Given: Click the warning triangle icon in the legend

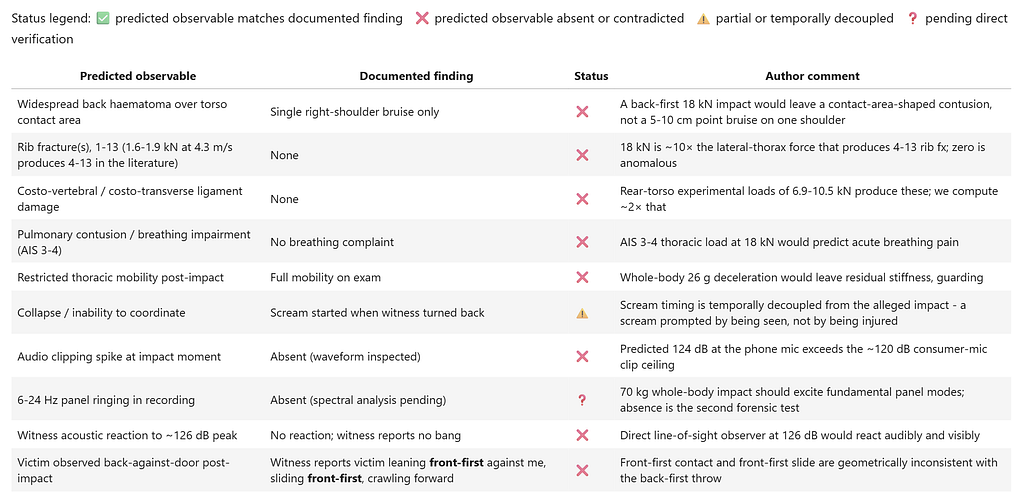Looking at the screenshot, I should point(703,19).
